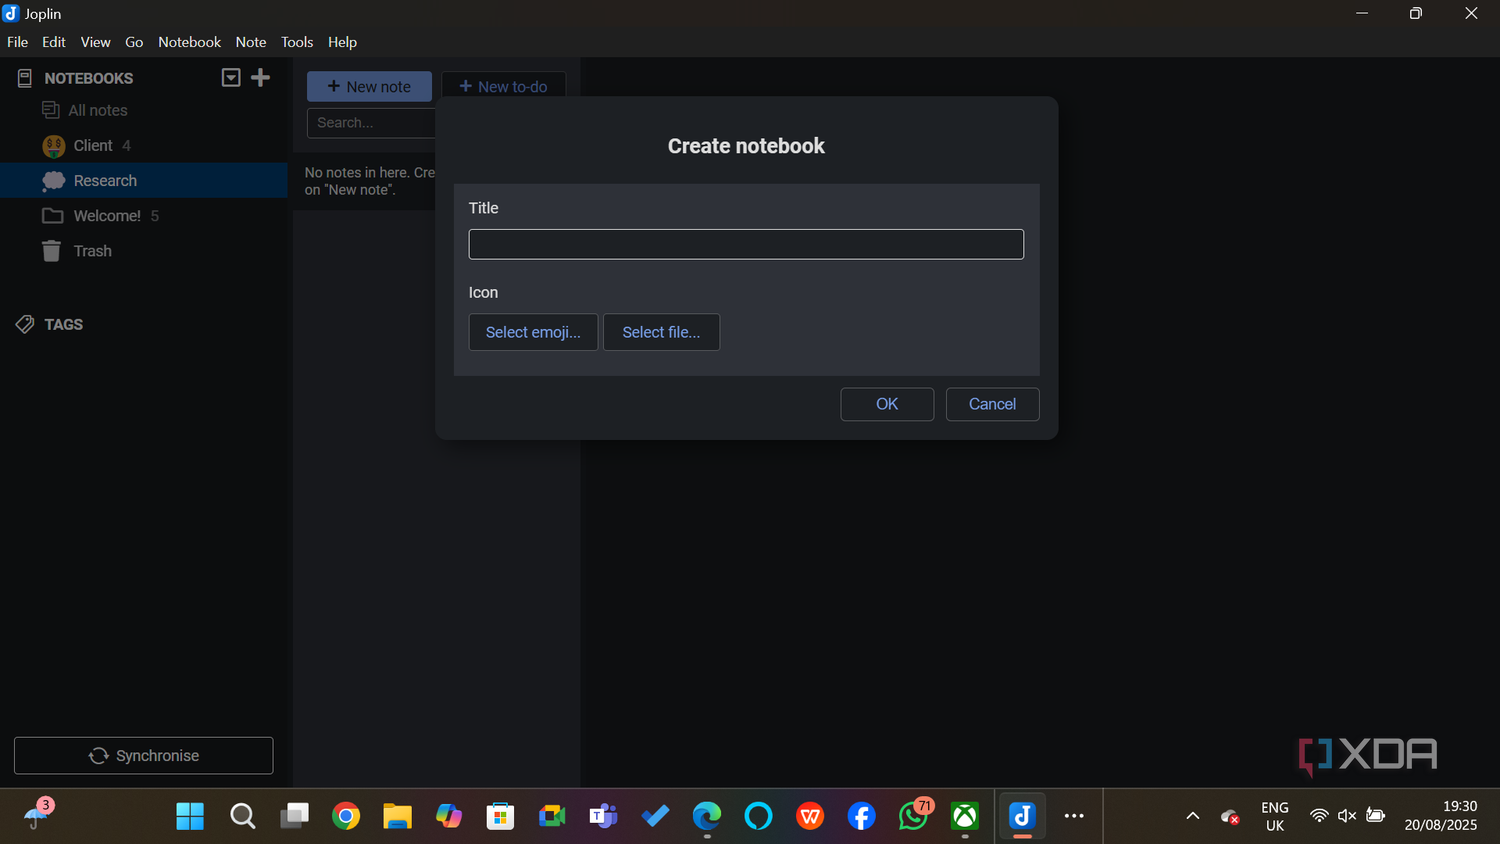Click the Research notebook thought-bubble icon
The image size is (1500, 844).
coord(54,181)
